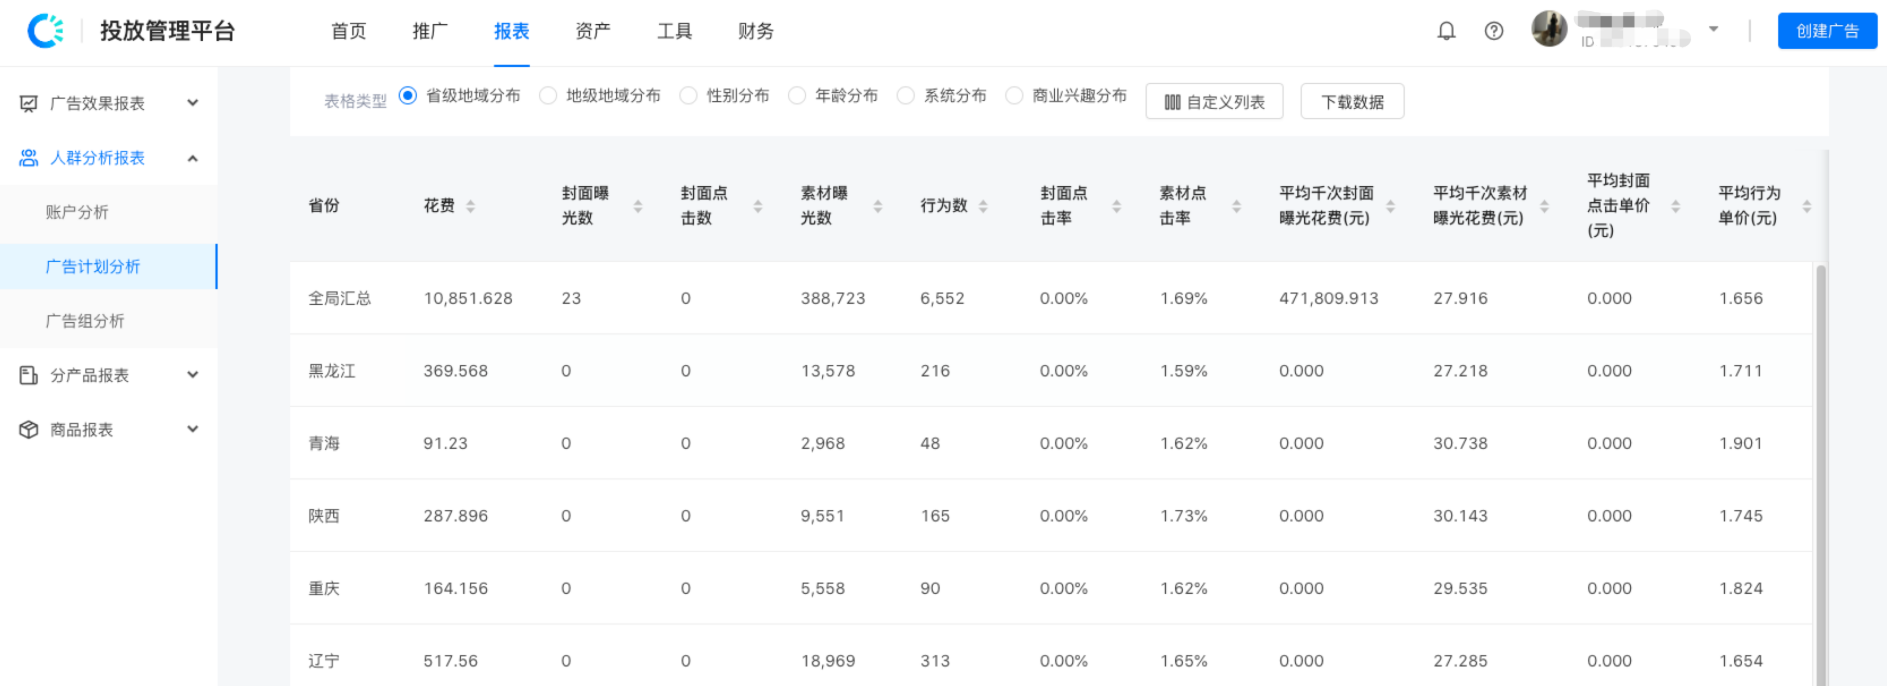Sort by 平均千次封面曝光花费 column arrows
The width and height of the screenshot is (1887, 686).
tap(1391, 206)
